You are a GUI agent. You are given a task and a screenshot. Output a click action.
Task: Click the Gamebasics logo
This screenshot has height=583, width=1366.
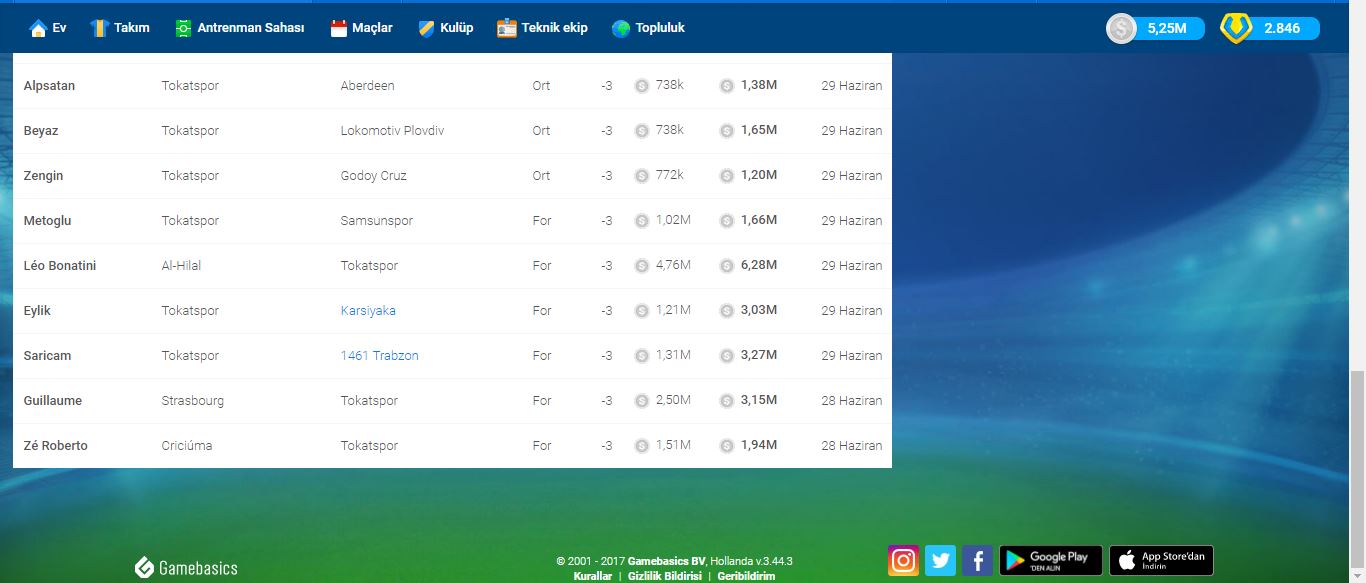[x=186, y=568]
